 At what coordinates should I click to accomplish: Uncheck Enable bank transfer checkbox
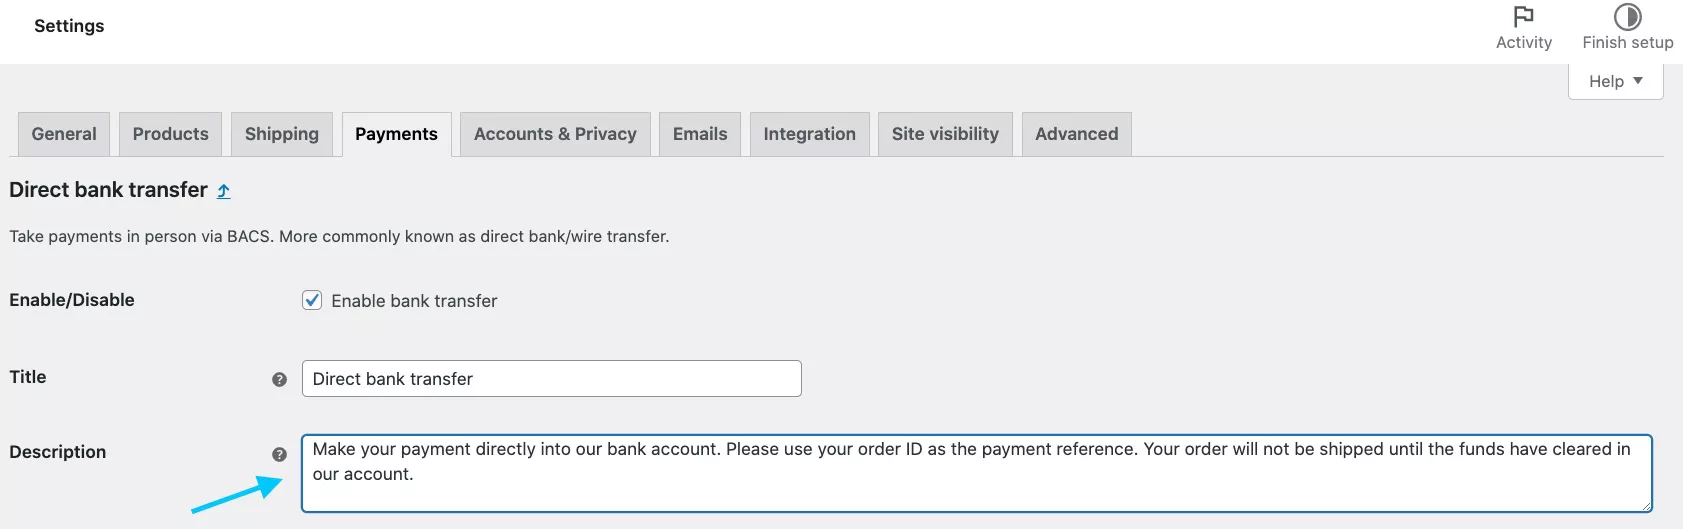pyautogui.click(x=312, y=301)
